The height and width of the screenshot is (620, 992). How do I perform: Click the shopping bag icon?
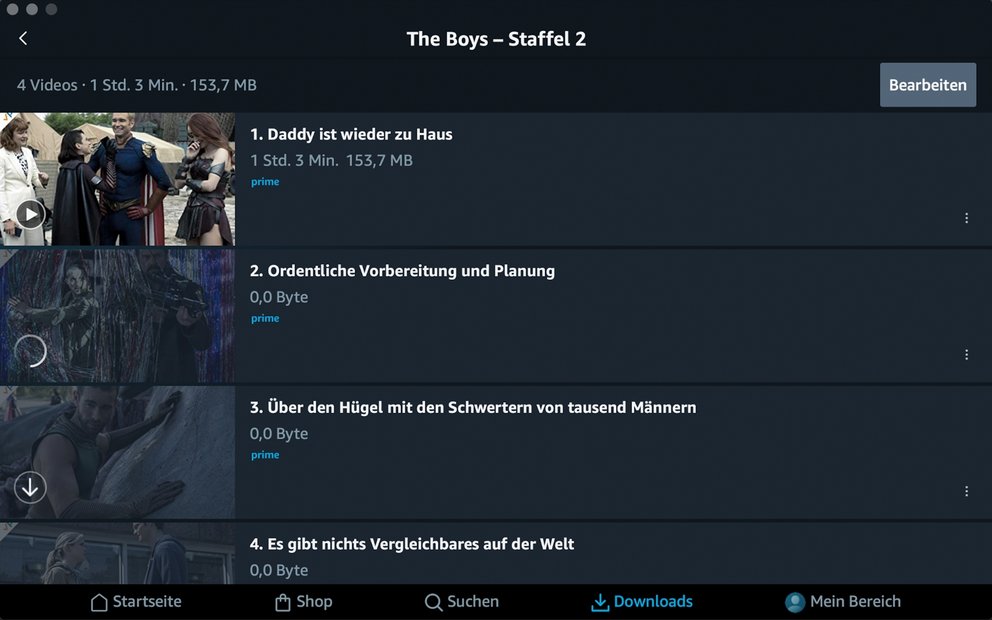283,602
